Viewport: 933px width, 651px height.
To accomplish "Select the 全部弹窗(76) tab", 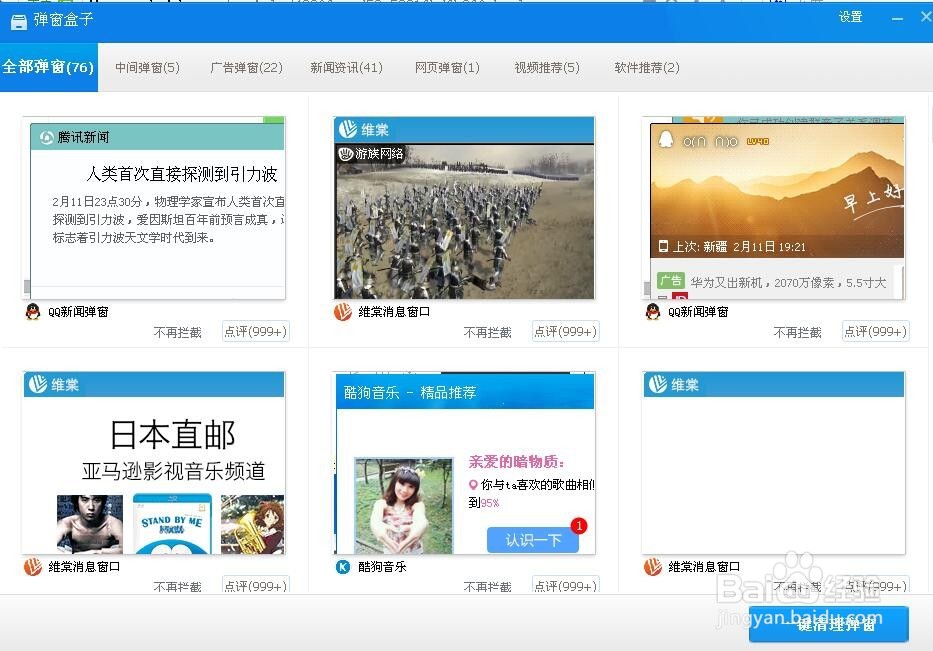I will 49,67.
